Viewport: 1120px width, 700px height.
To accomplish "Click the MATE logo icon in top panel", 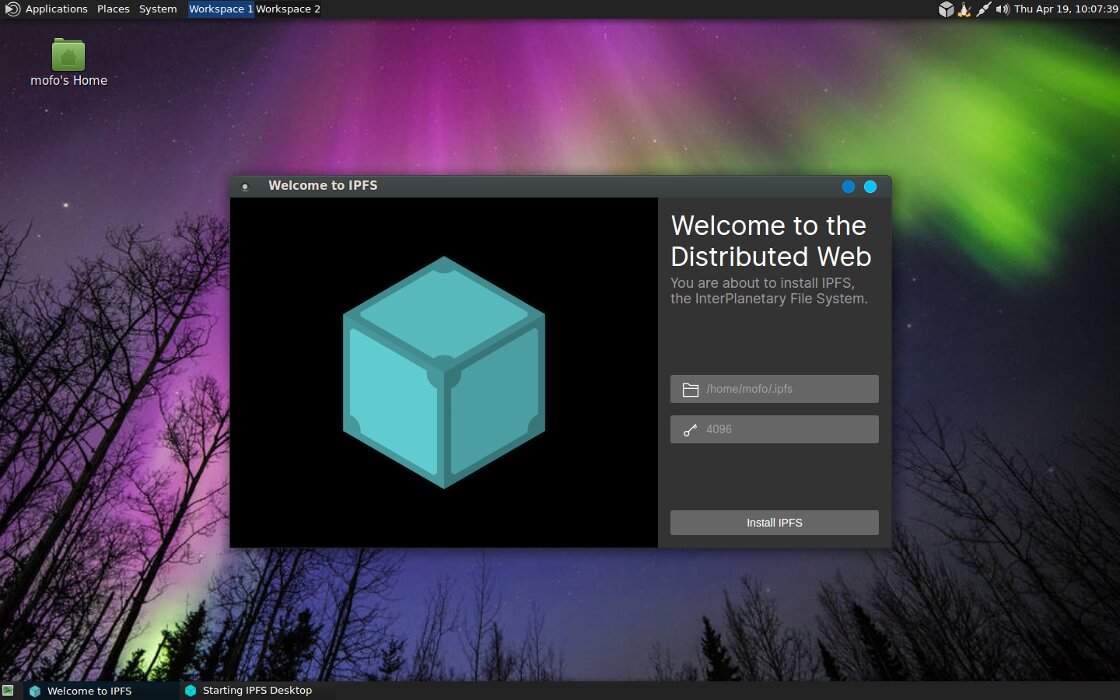I will coord(12,9).
